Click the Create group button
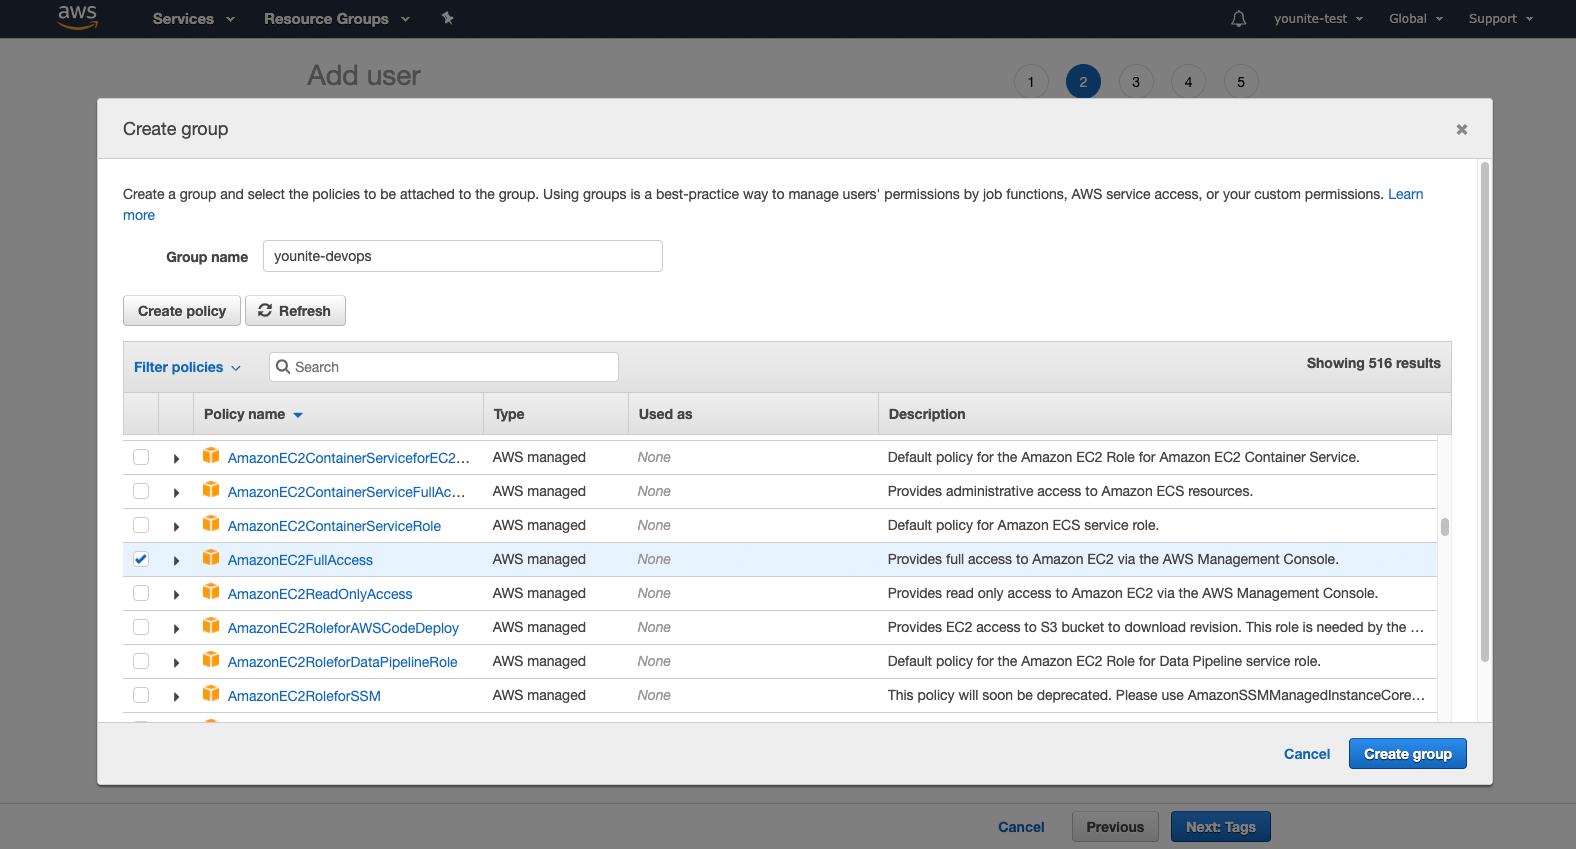1576x849 pixels. pyautogui.click(x=1407, y=754)
